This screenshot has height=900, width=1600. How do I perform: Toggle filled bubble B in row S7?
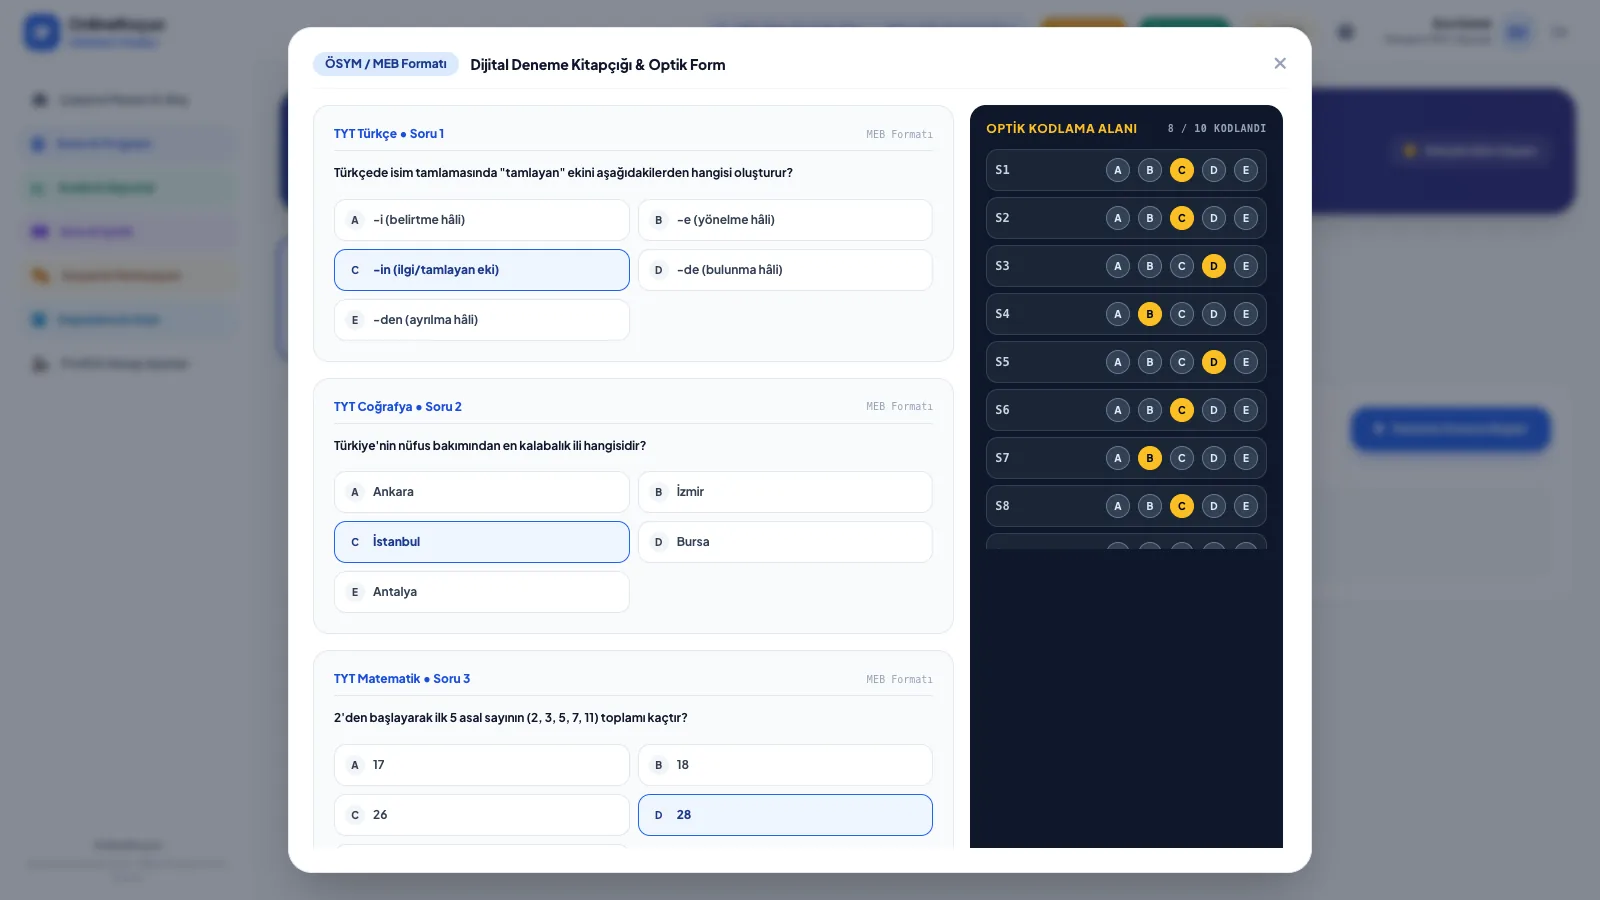click(1150, 458)
